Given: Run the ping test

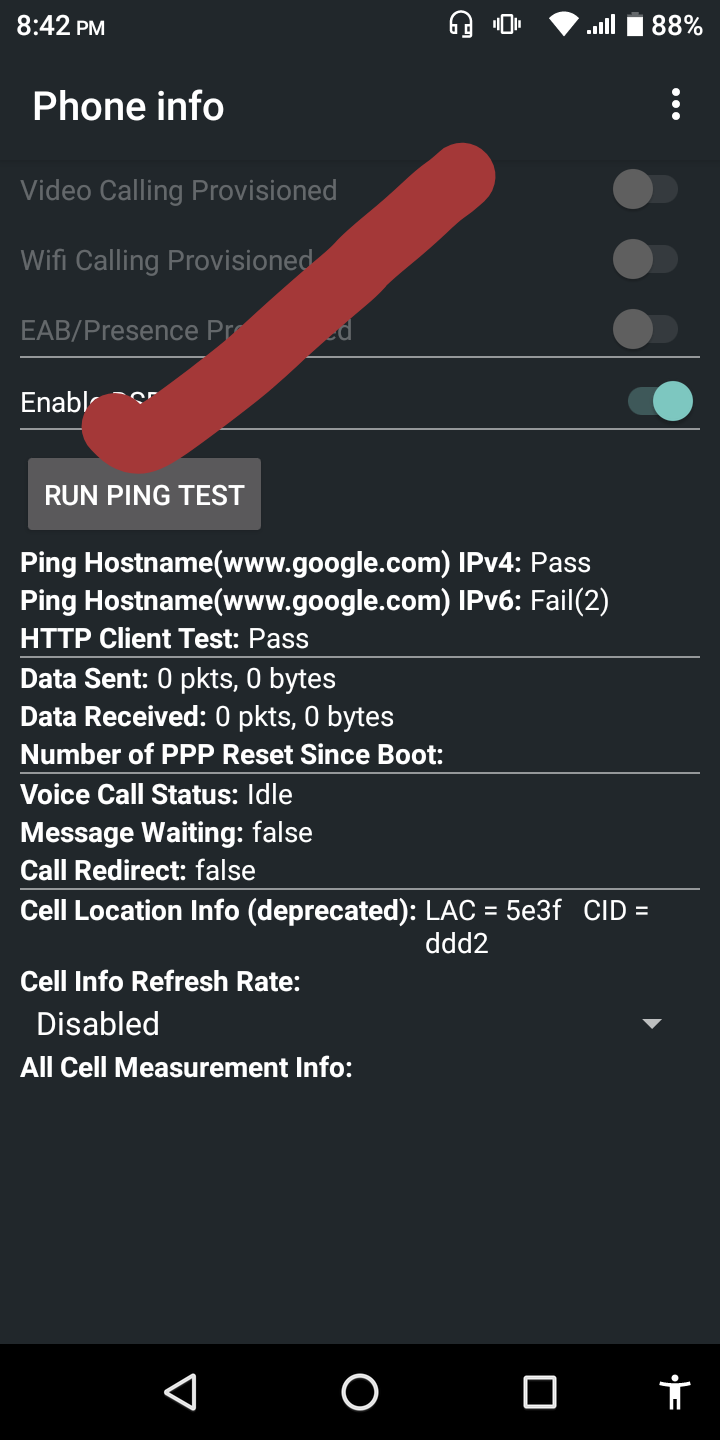Looking at the screenshot, I should point(144,495).
